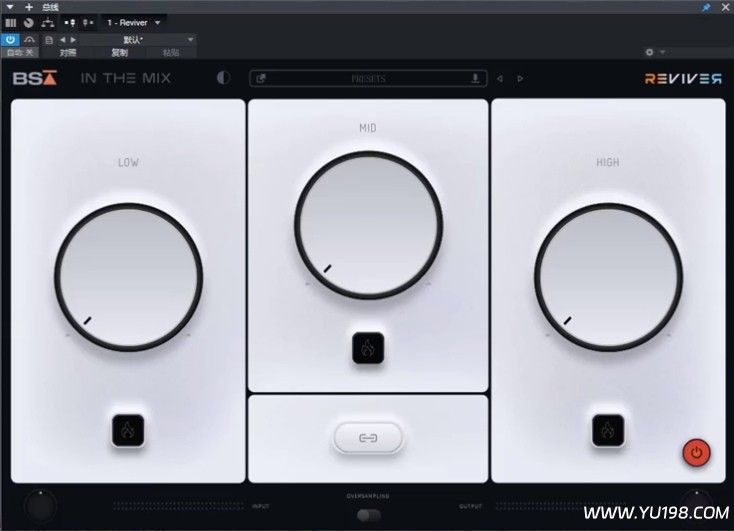The image size is (734, 531).
Task: Click the preset browser open icon
Action: click(x=261, y=79)
